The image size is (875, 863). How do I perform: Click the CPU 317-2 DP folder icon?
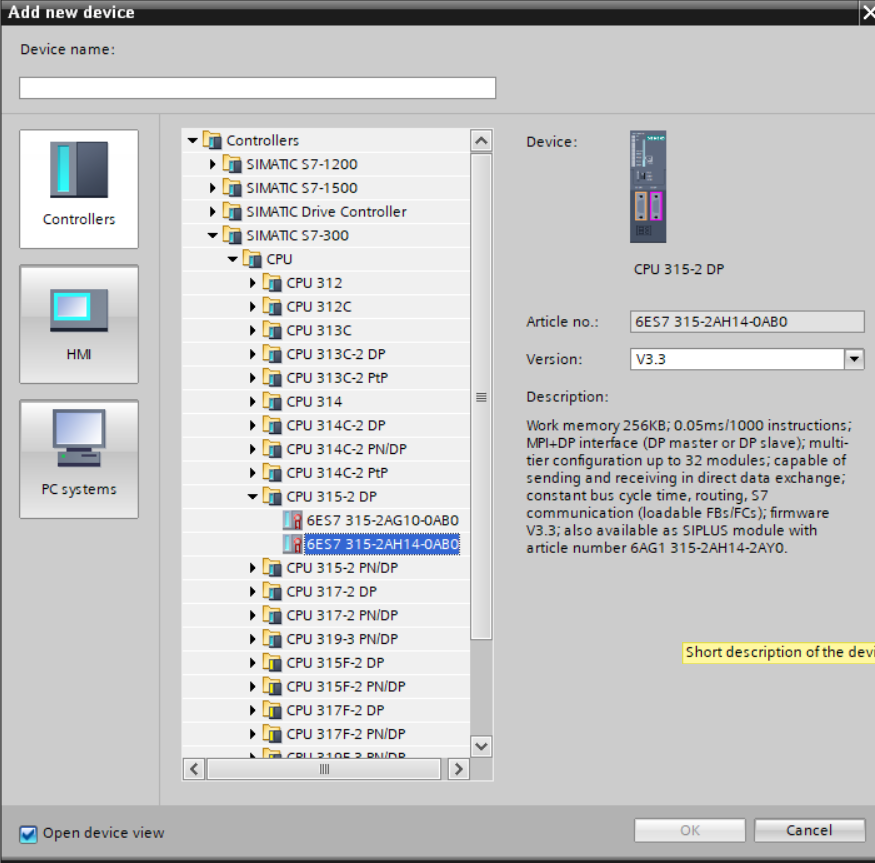pos(272,591)
